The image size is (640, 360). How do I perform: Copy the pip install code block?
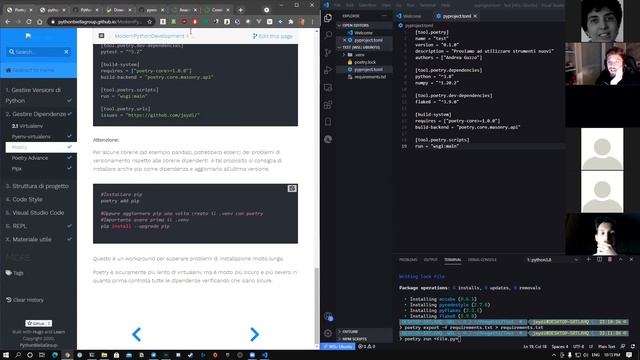292,189
